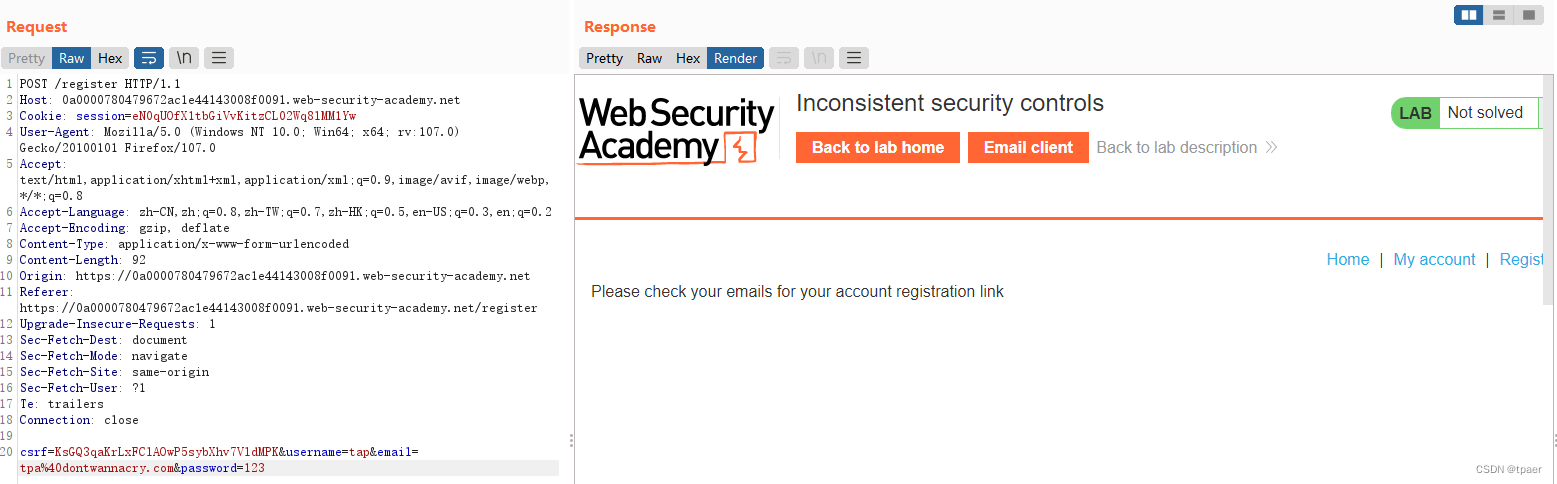This screenshot has height=484, width=1557.
Task: Select side-by-side split layout icon
Action: (x=1468, y=15)
